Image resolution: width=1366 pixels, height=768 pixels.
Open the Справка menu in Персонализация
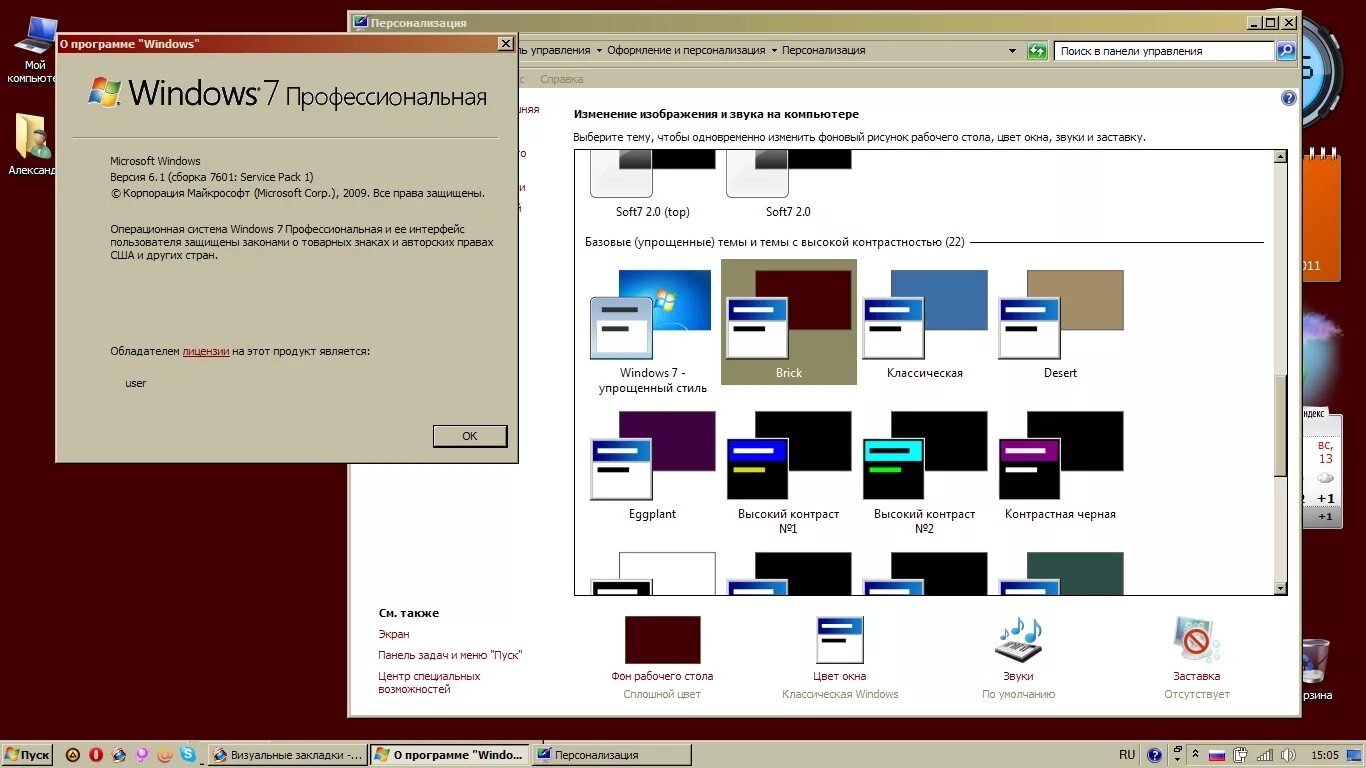[x=561, y=79]
